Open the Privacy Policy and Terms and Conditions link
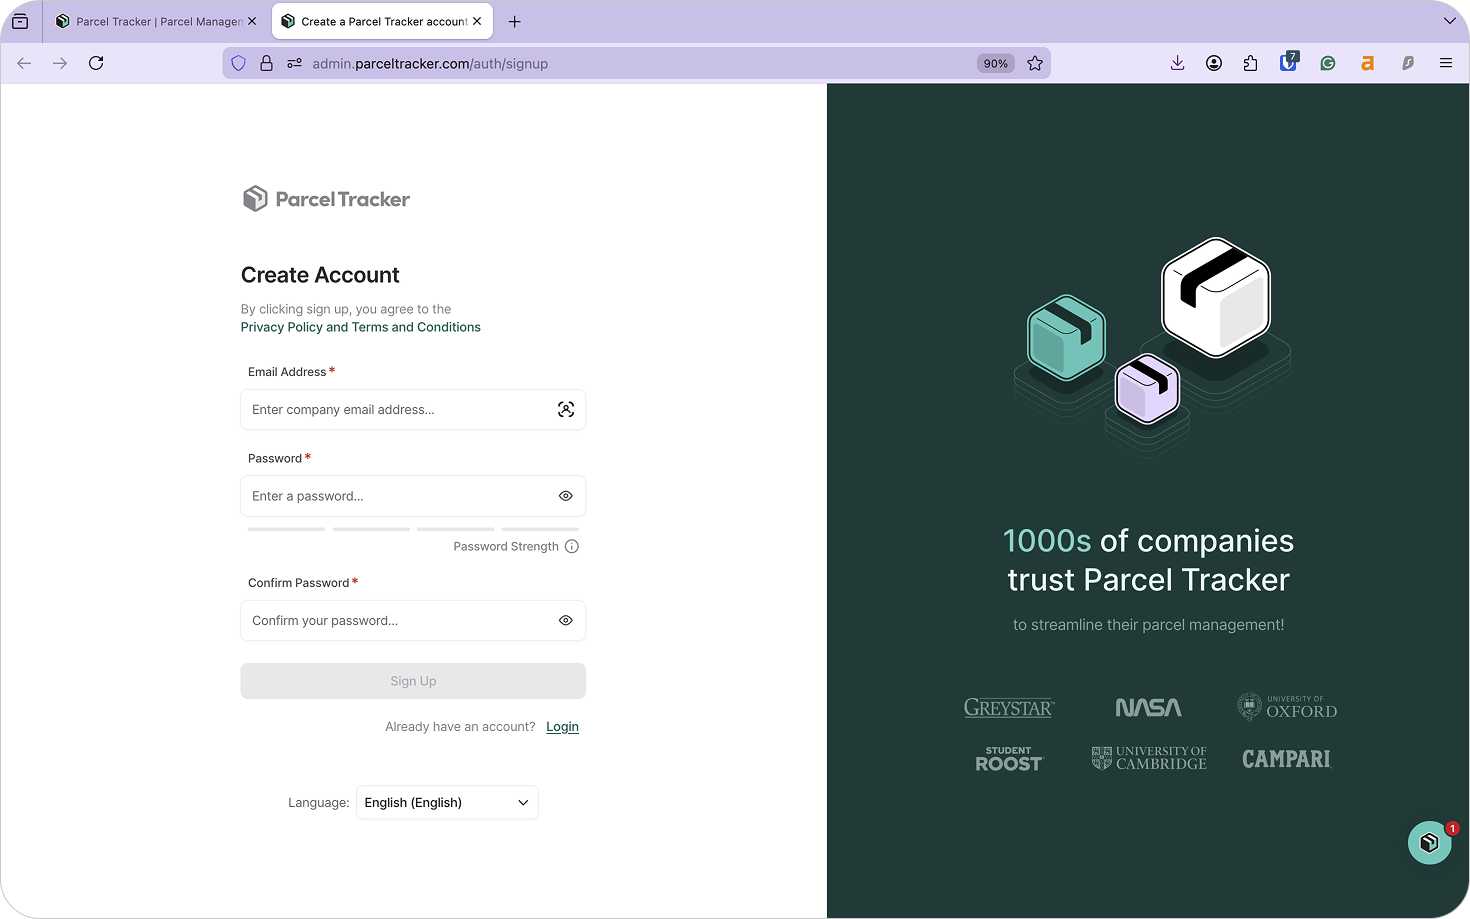1470x919 pixels. [x=360, y=327]
